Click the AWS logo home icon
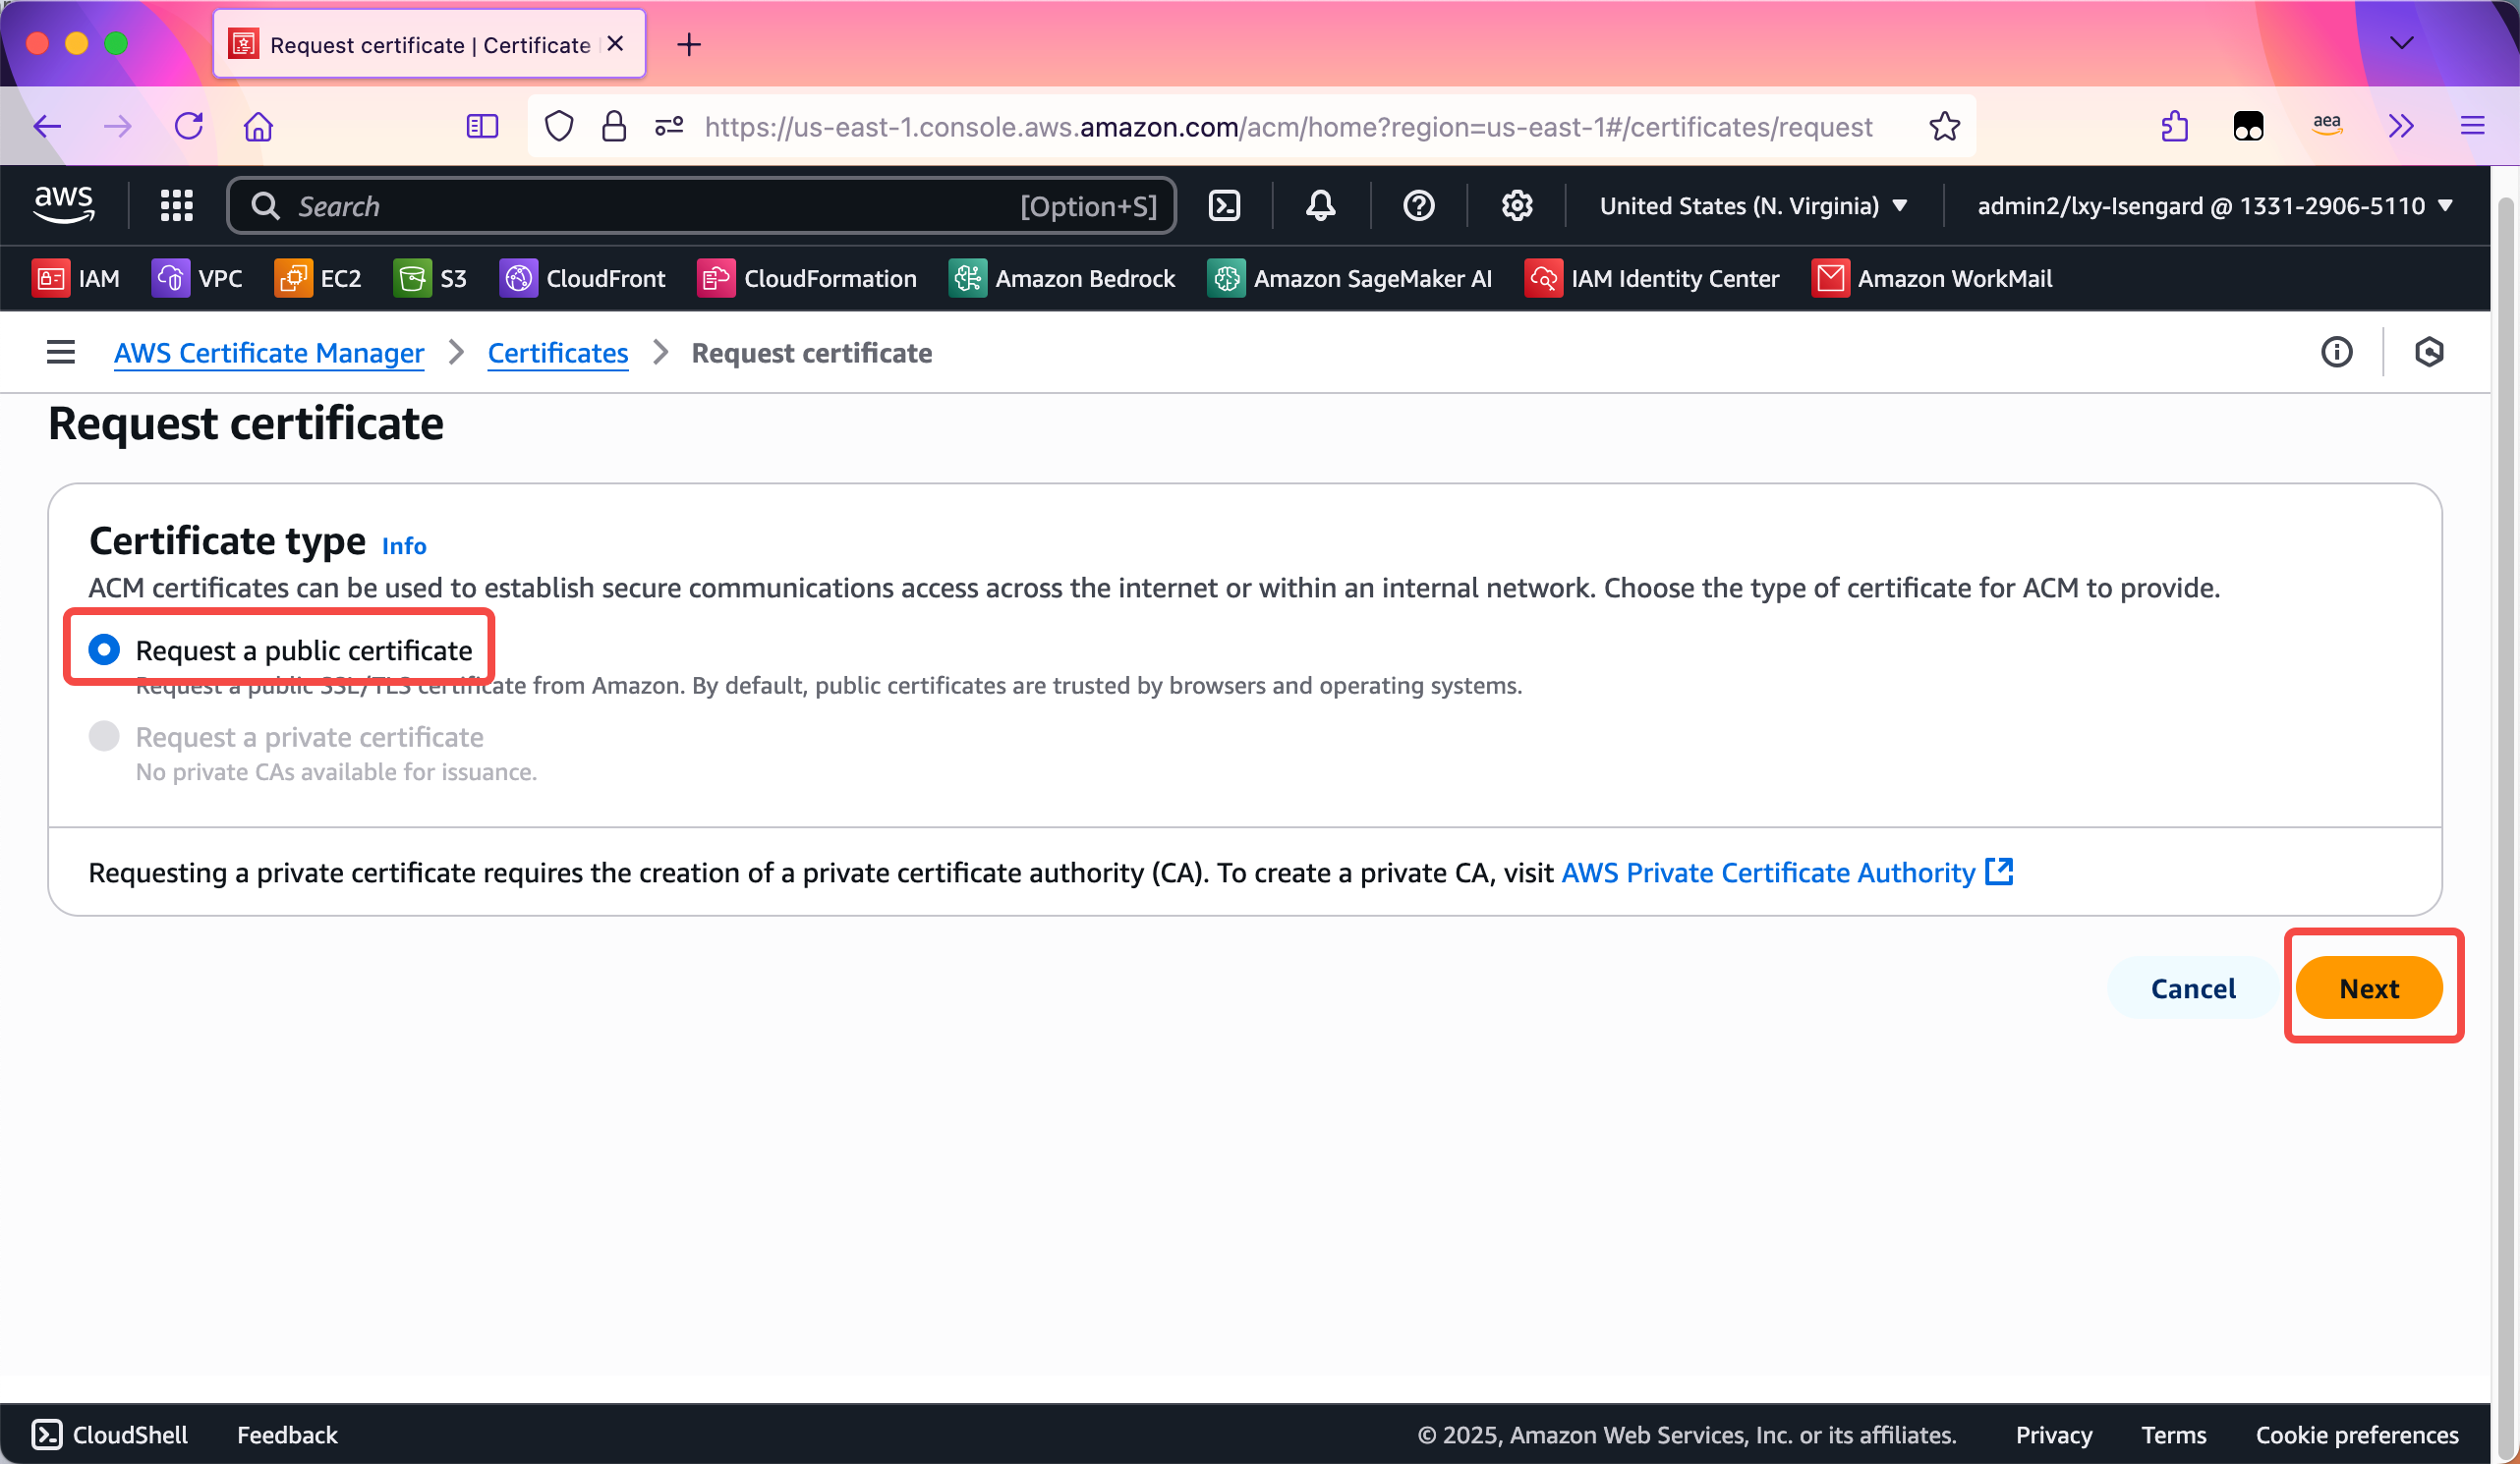 pyautogui.click(x=64, y=205)
